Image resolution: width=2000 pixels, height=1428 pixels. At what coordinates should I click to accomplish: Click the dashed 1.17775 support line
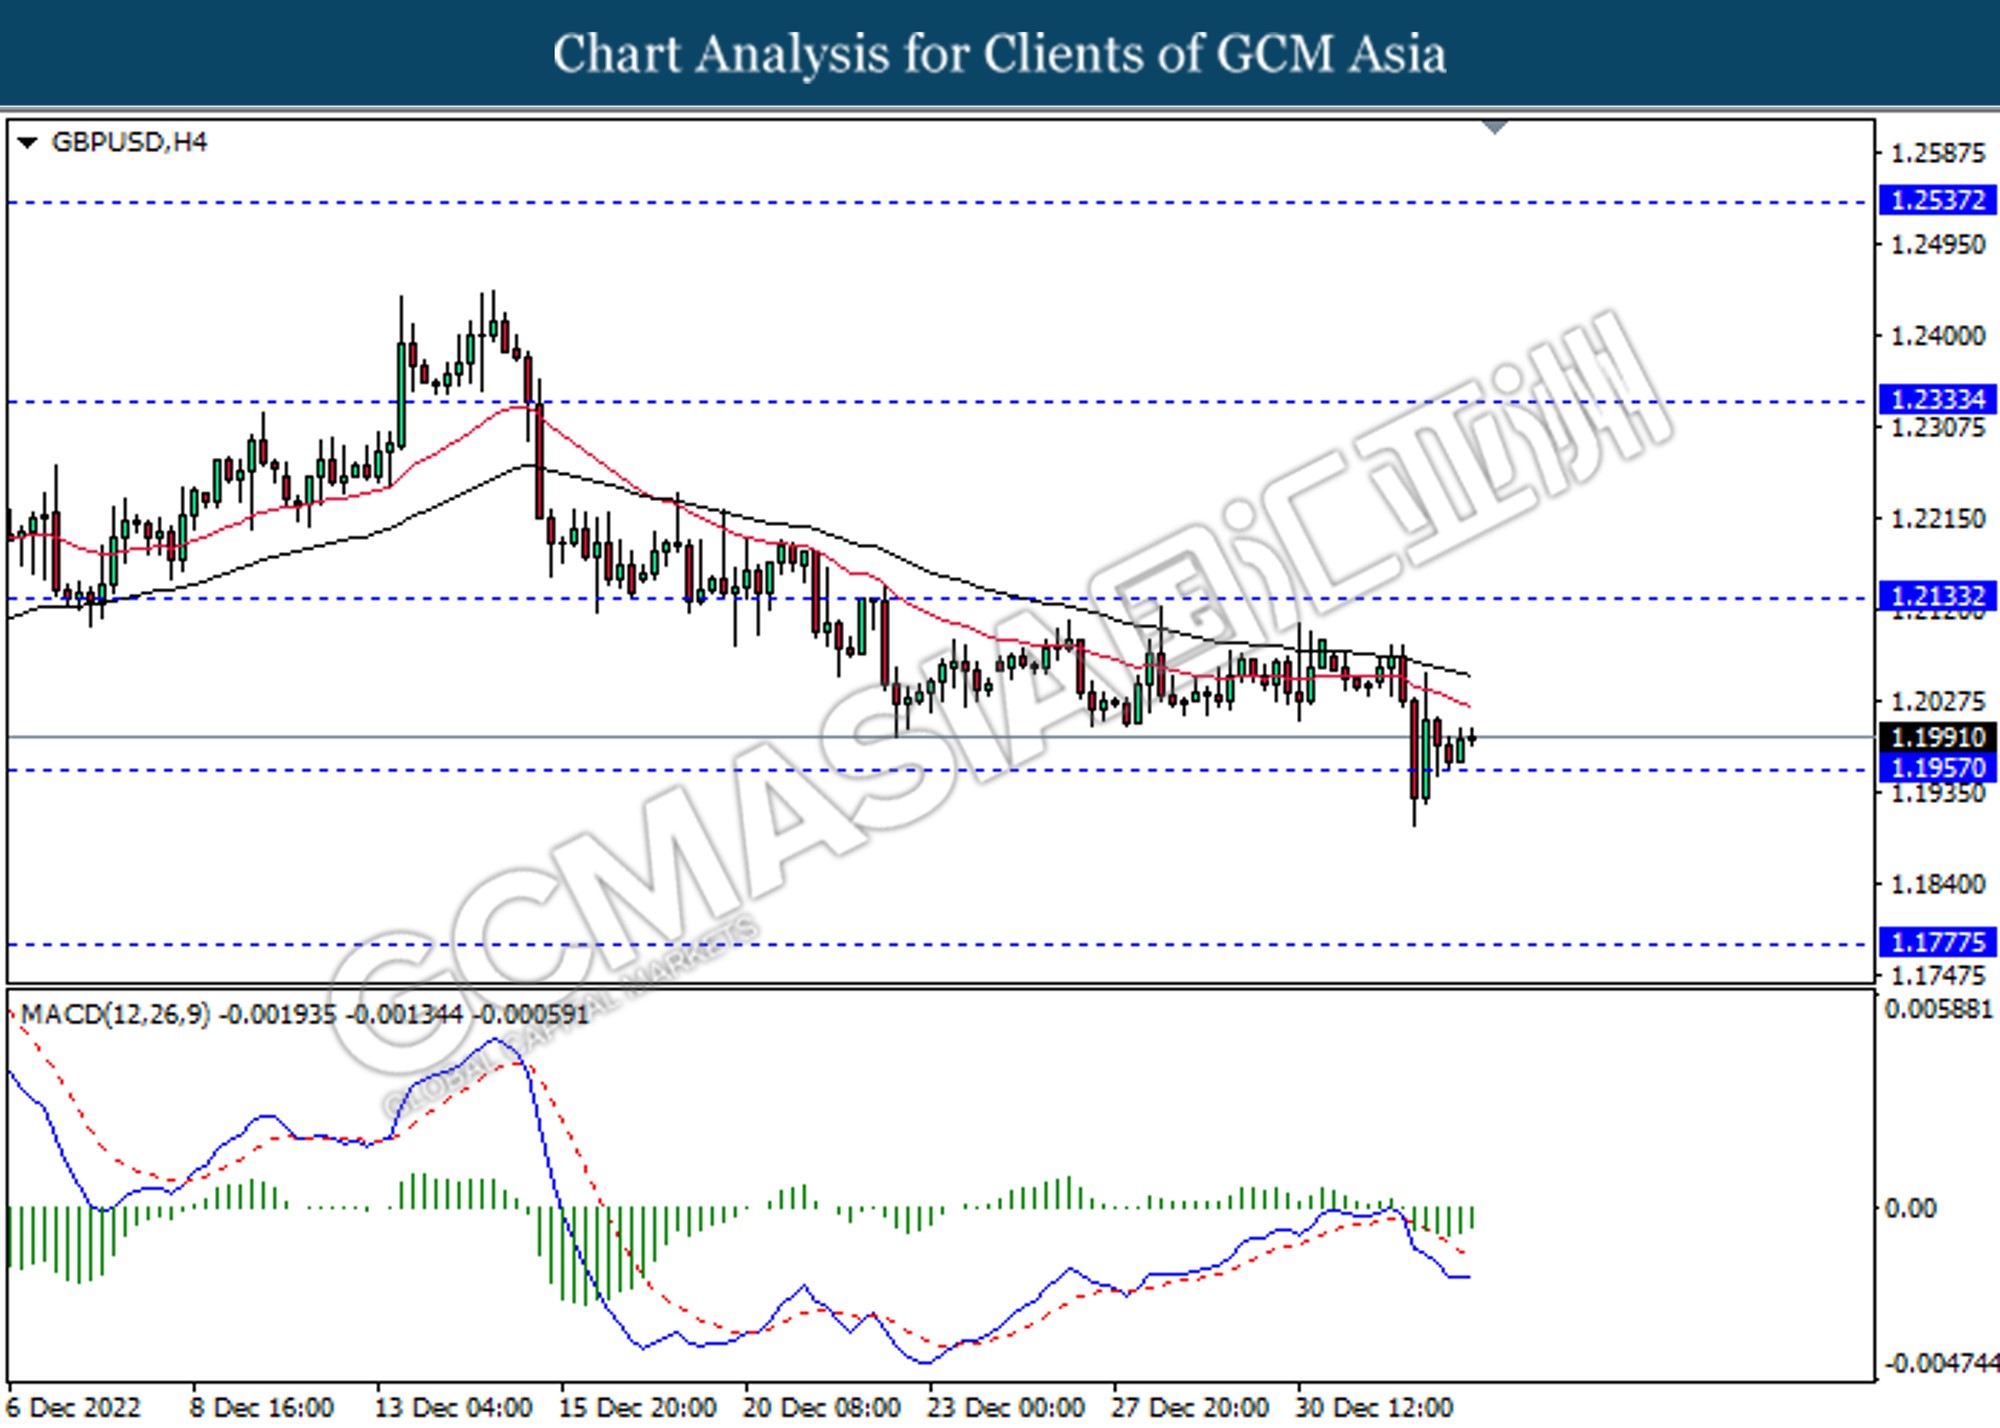coord(938,944)
